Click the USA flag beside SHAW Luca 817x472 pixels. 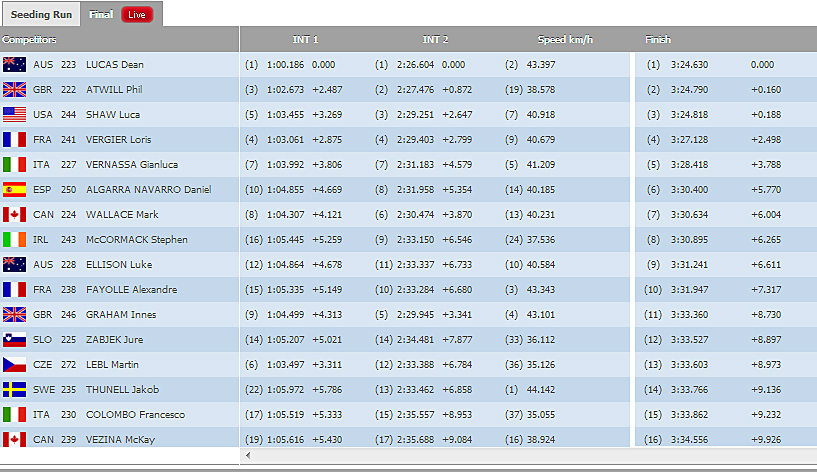point(14,115)
